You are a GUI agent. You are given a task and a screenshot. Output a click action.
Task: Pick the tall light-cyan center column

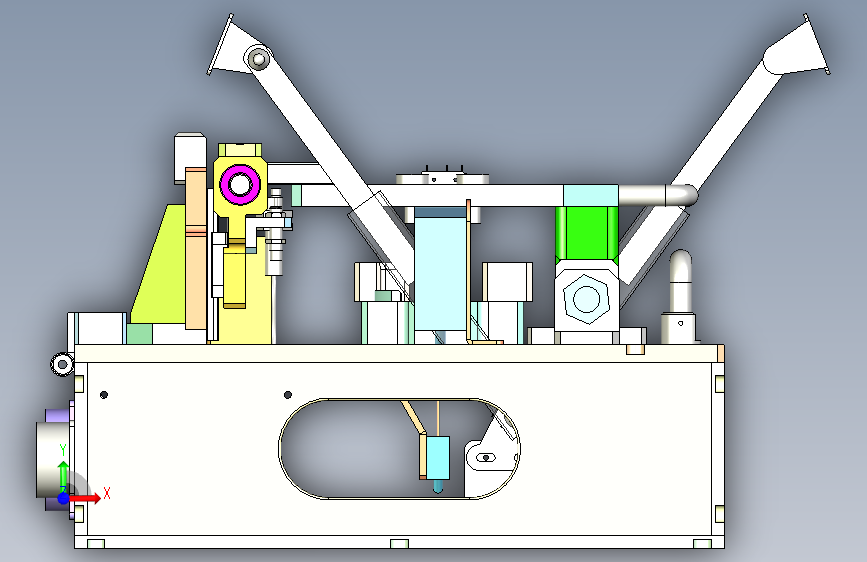coord(440,274)
